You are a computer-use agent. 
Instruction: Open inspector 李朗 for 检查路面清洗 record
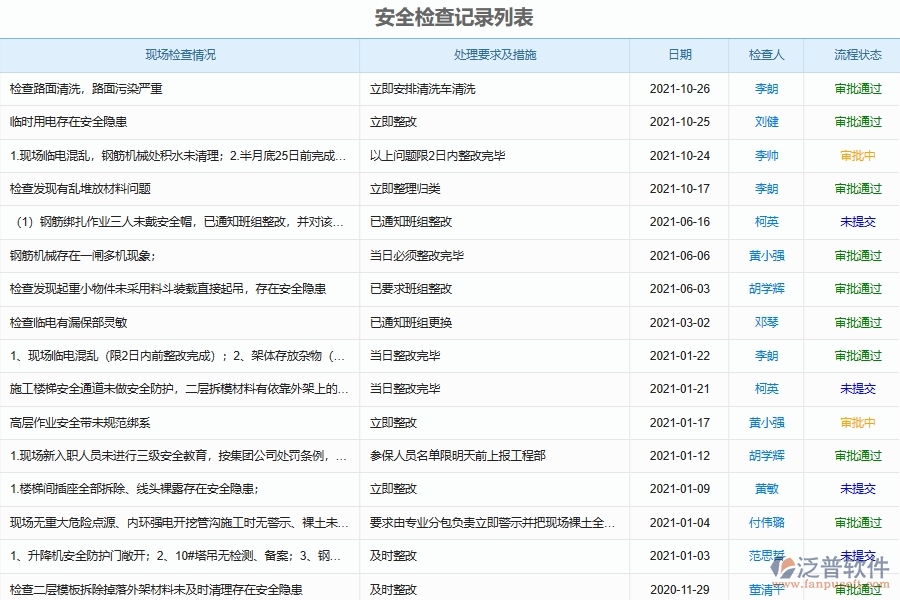point(765,88)
